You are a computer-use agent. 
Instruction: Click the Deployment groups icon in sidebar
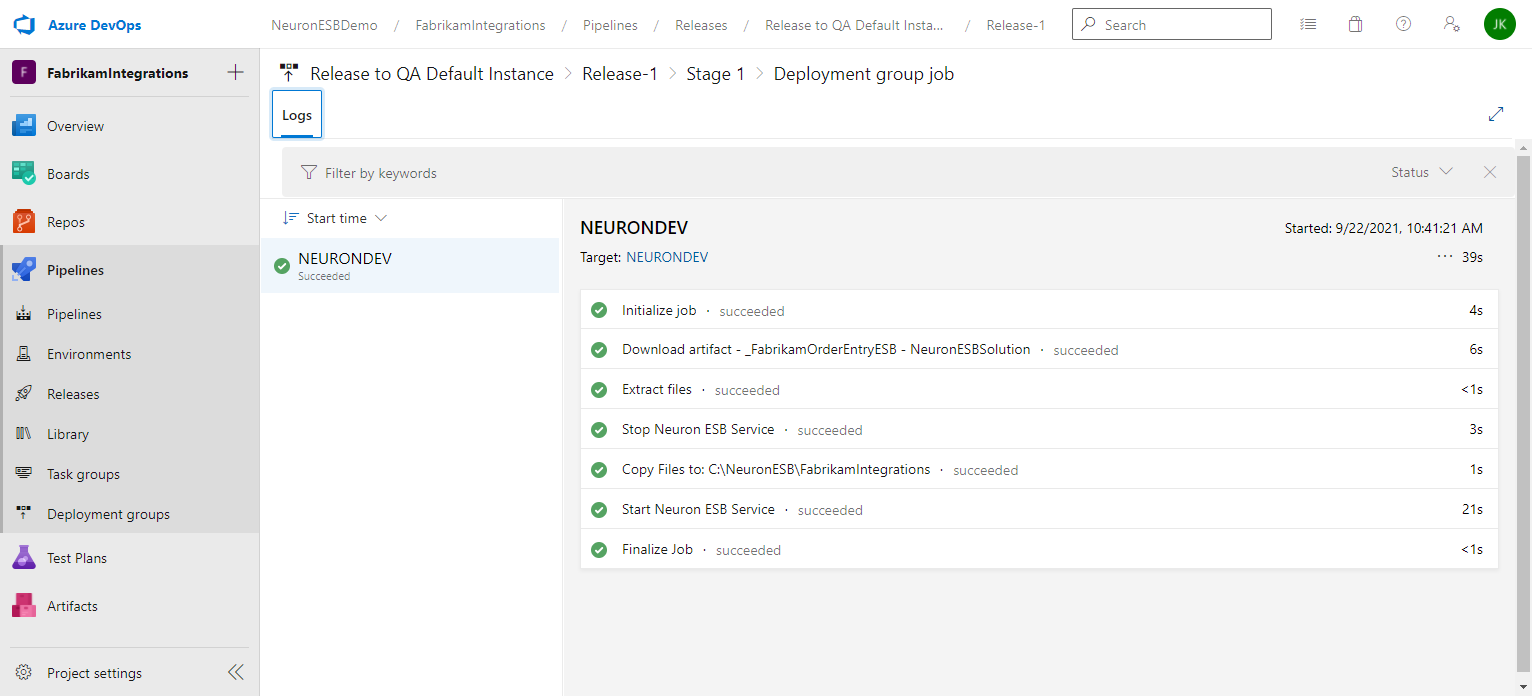pos(24,514)
